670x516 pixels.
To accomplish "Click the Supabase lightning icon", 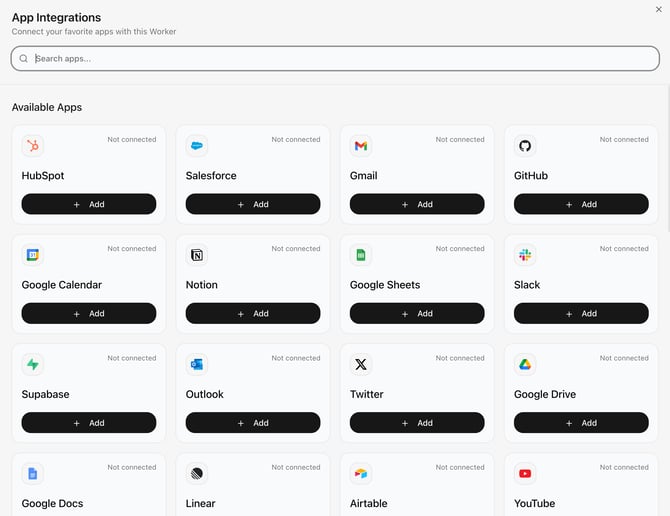I will point(33,364).
